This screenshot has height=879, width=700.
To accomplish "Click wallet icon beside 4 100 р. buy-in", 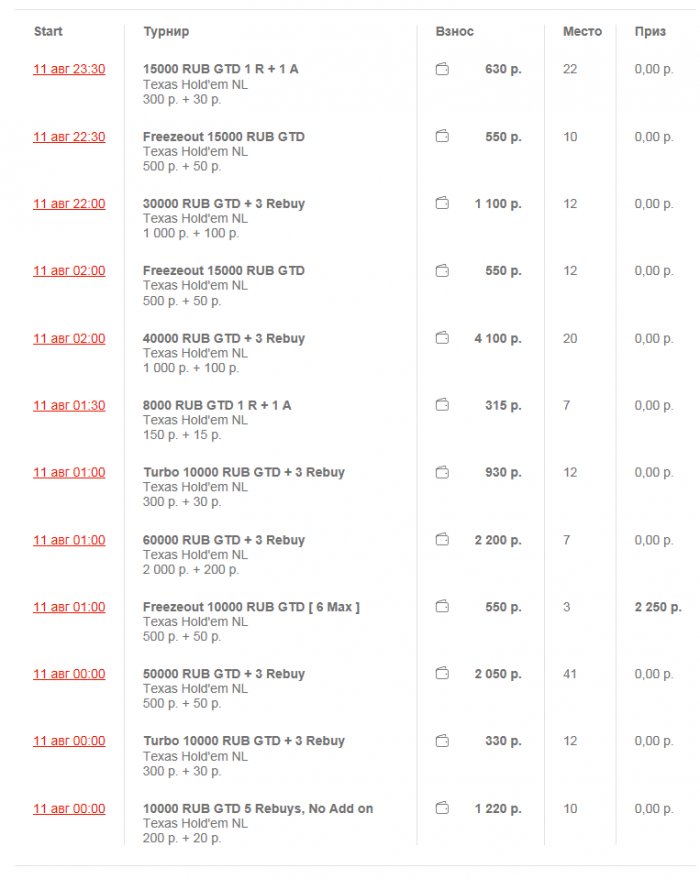I will coord(442,339).
